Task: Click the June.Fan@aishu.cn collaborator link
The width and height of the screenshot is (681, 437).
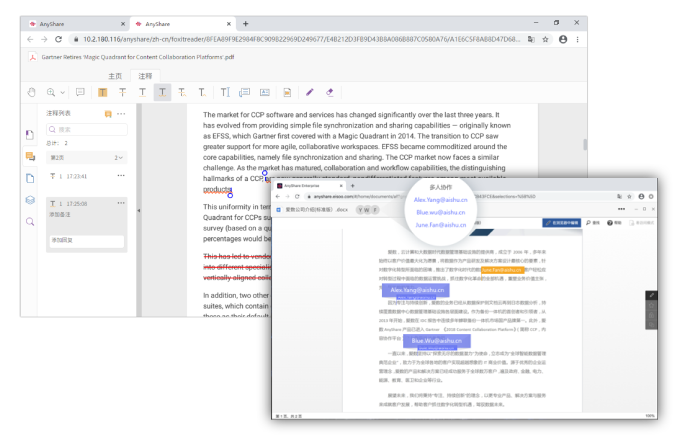Action: click(442, 225)
